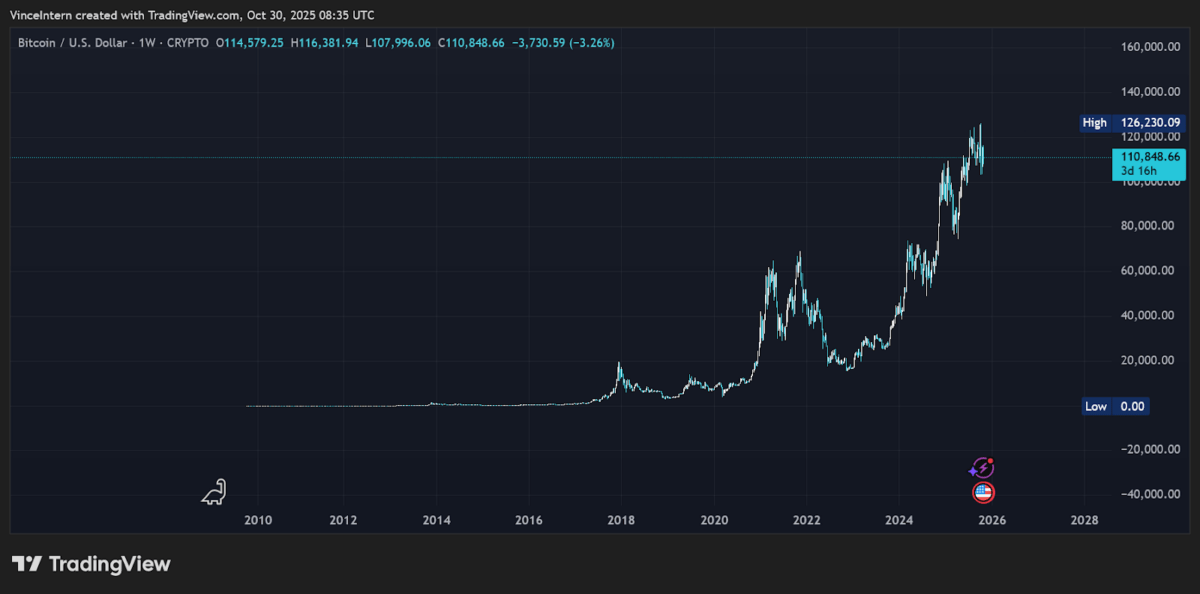Image resolution: width=1200 pixels, height=594 pixels.
Task: Click the -3,730.59 (-3.26%) change value
Action: coord(563,43)
